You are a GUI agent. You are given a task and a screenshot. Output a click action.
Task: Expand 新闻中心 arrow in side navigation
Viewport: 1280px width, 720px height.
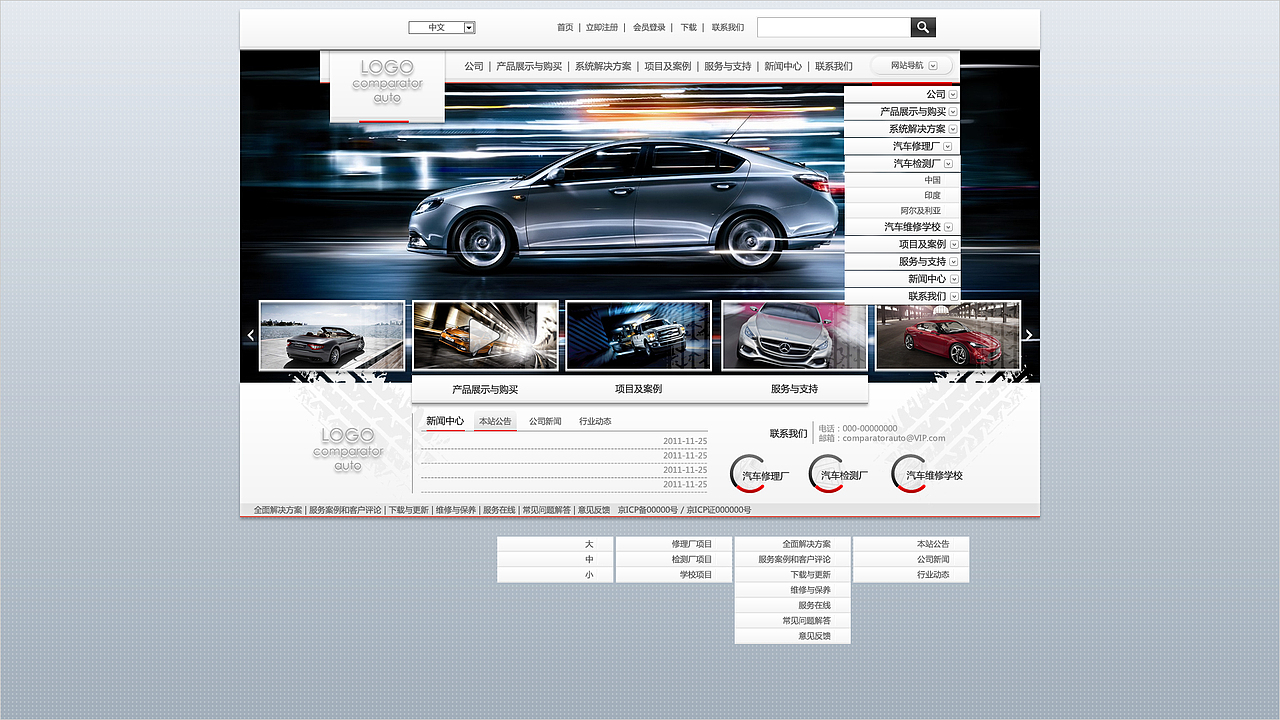tap(954, 279)
